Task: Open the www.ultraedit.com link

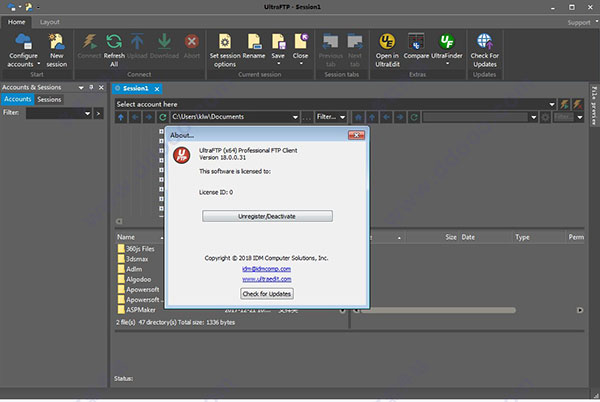Action: (267, 279)
